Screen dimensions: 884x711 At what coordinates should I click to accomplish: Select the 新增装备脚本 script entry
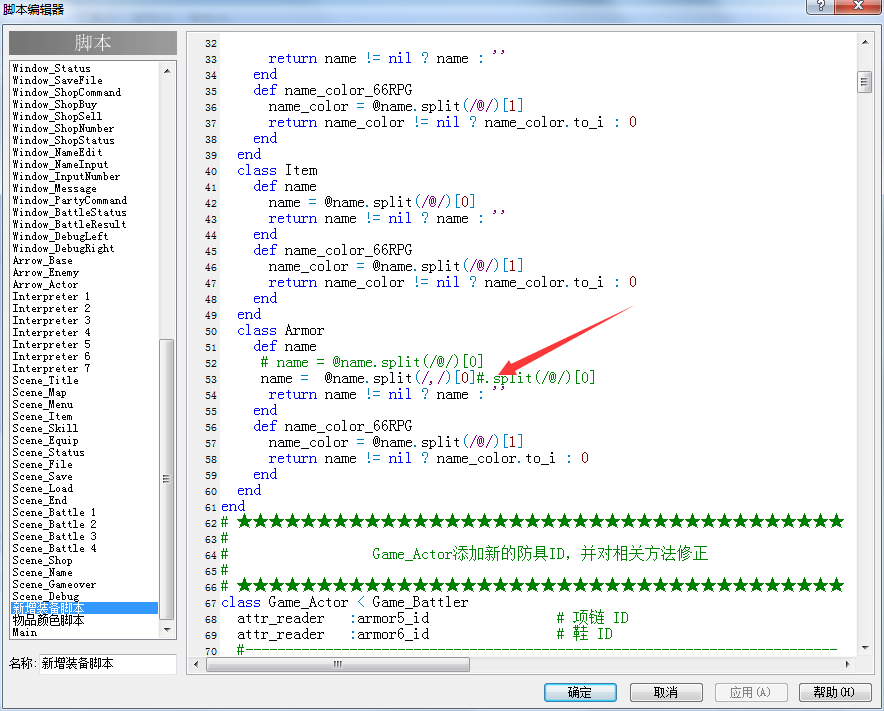tap(85, 608)
